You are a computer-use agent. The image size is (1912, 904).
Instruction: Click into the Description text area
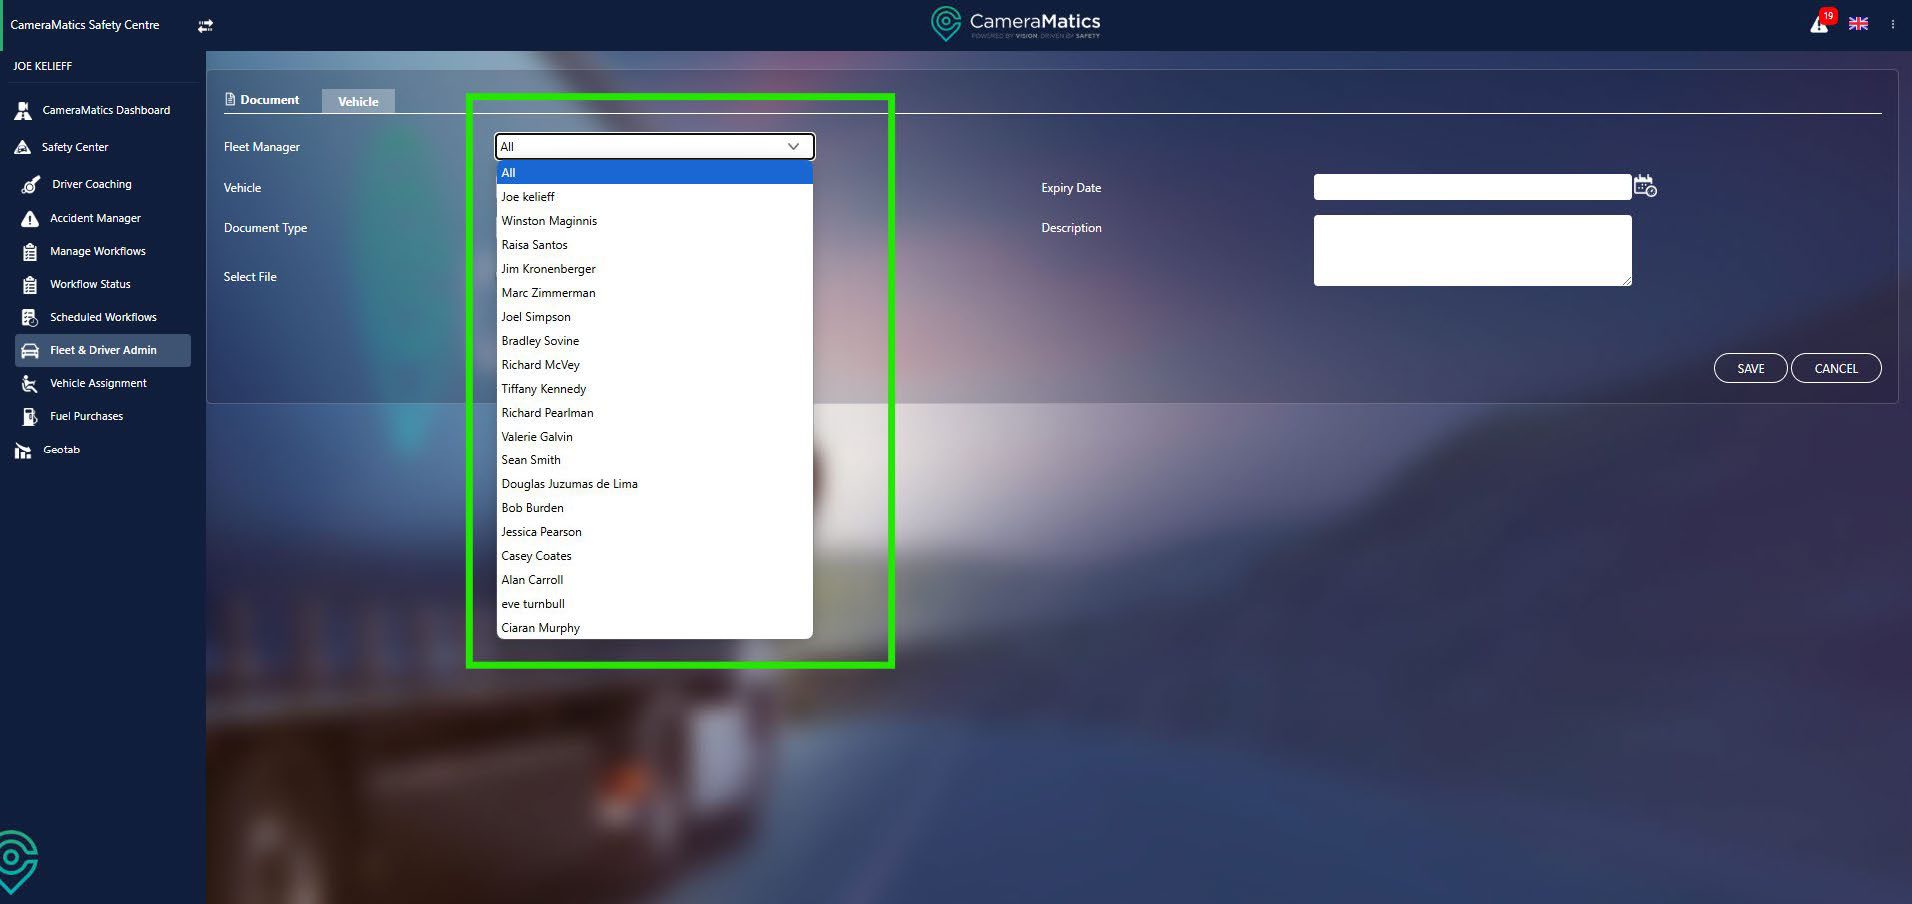tap(1471, 250)
